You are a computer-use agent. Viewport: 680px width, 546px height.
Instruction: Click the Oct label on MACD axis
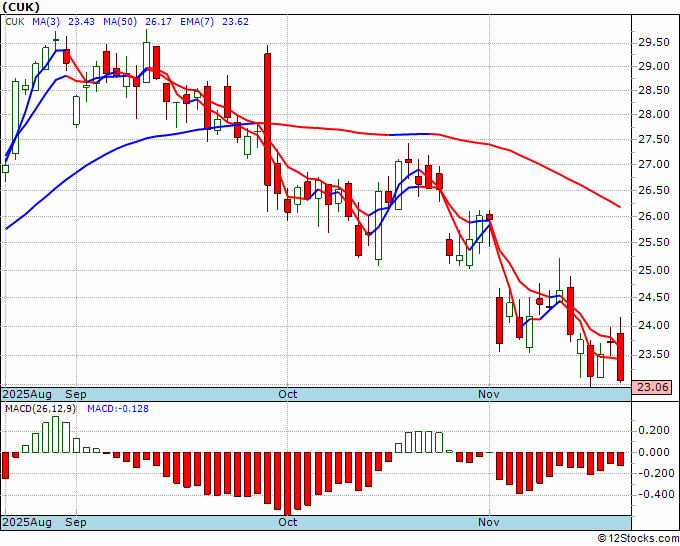[x=288, y=522]
